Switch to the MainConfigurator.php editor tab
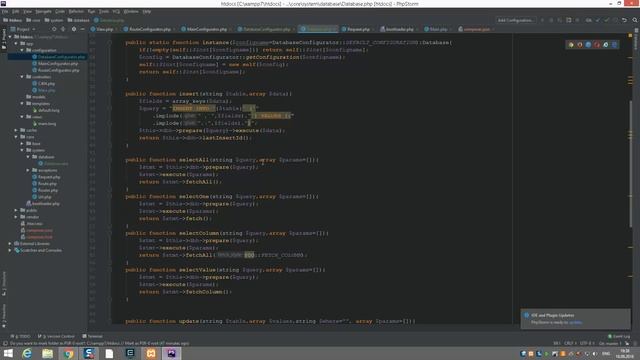This screenshot has height=360, width=640. click(207, 29)
